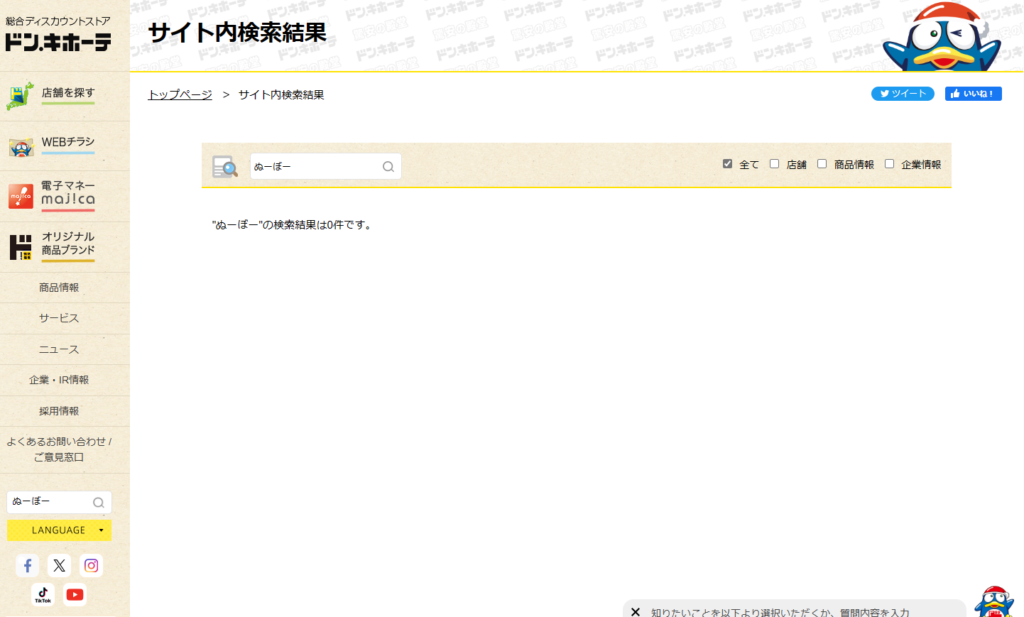Screen dimensions: 1024x617
Task: Open the WEB flyer penguin icon
Action: click(x=21, y=147)
